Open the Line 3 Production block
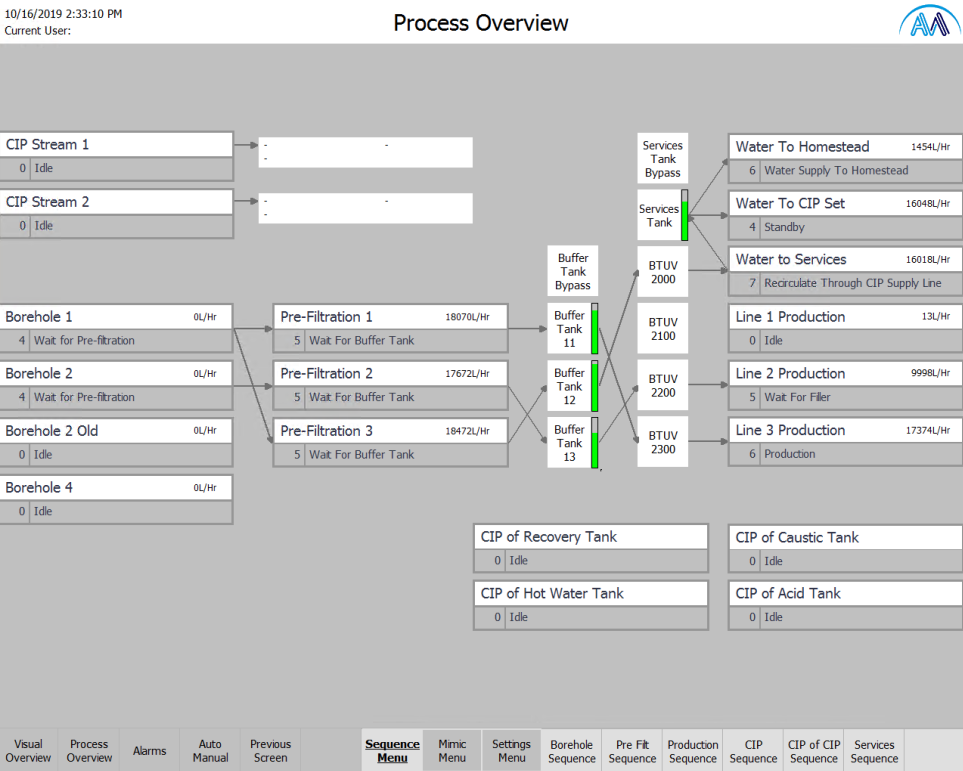 click(845, 442)
